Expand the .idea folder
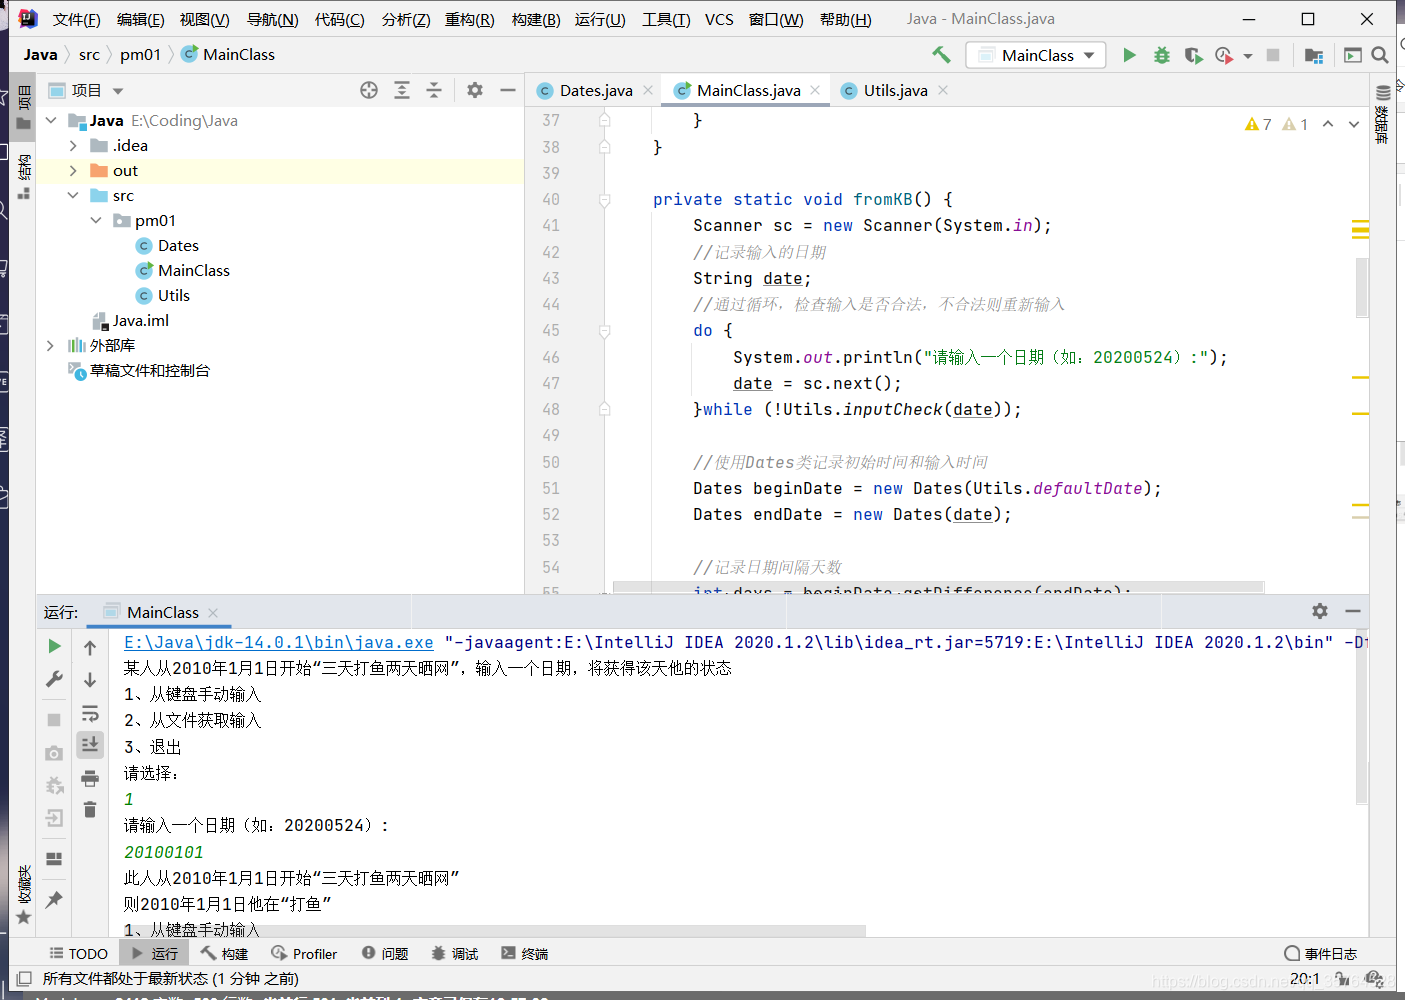This screenshot has width=1405, height=1000. [73, 146]
